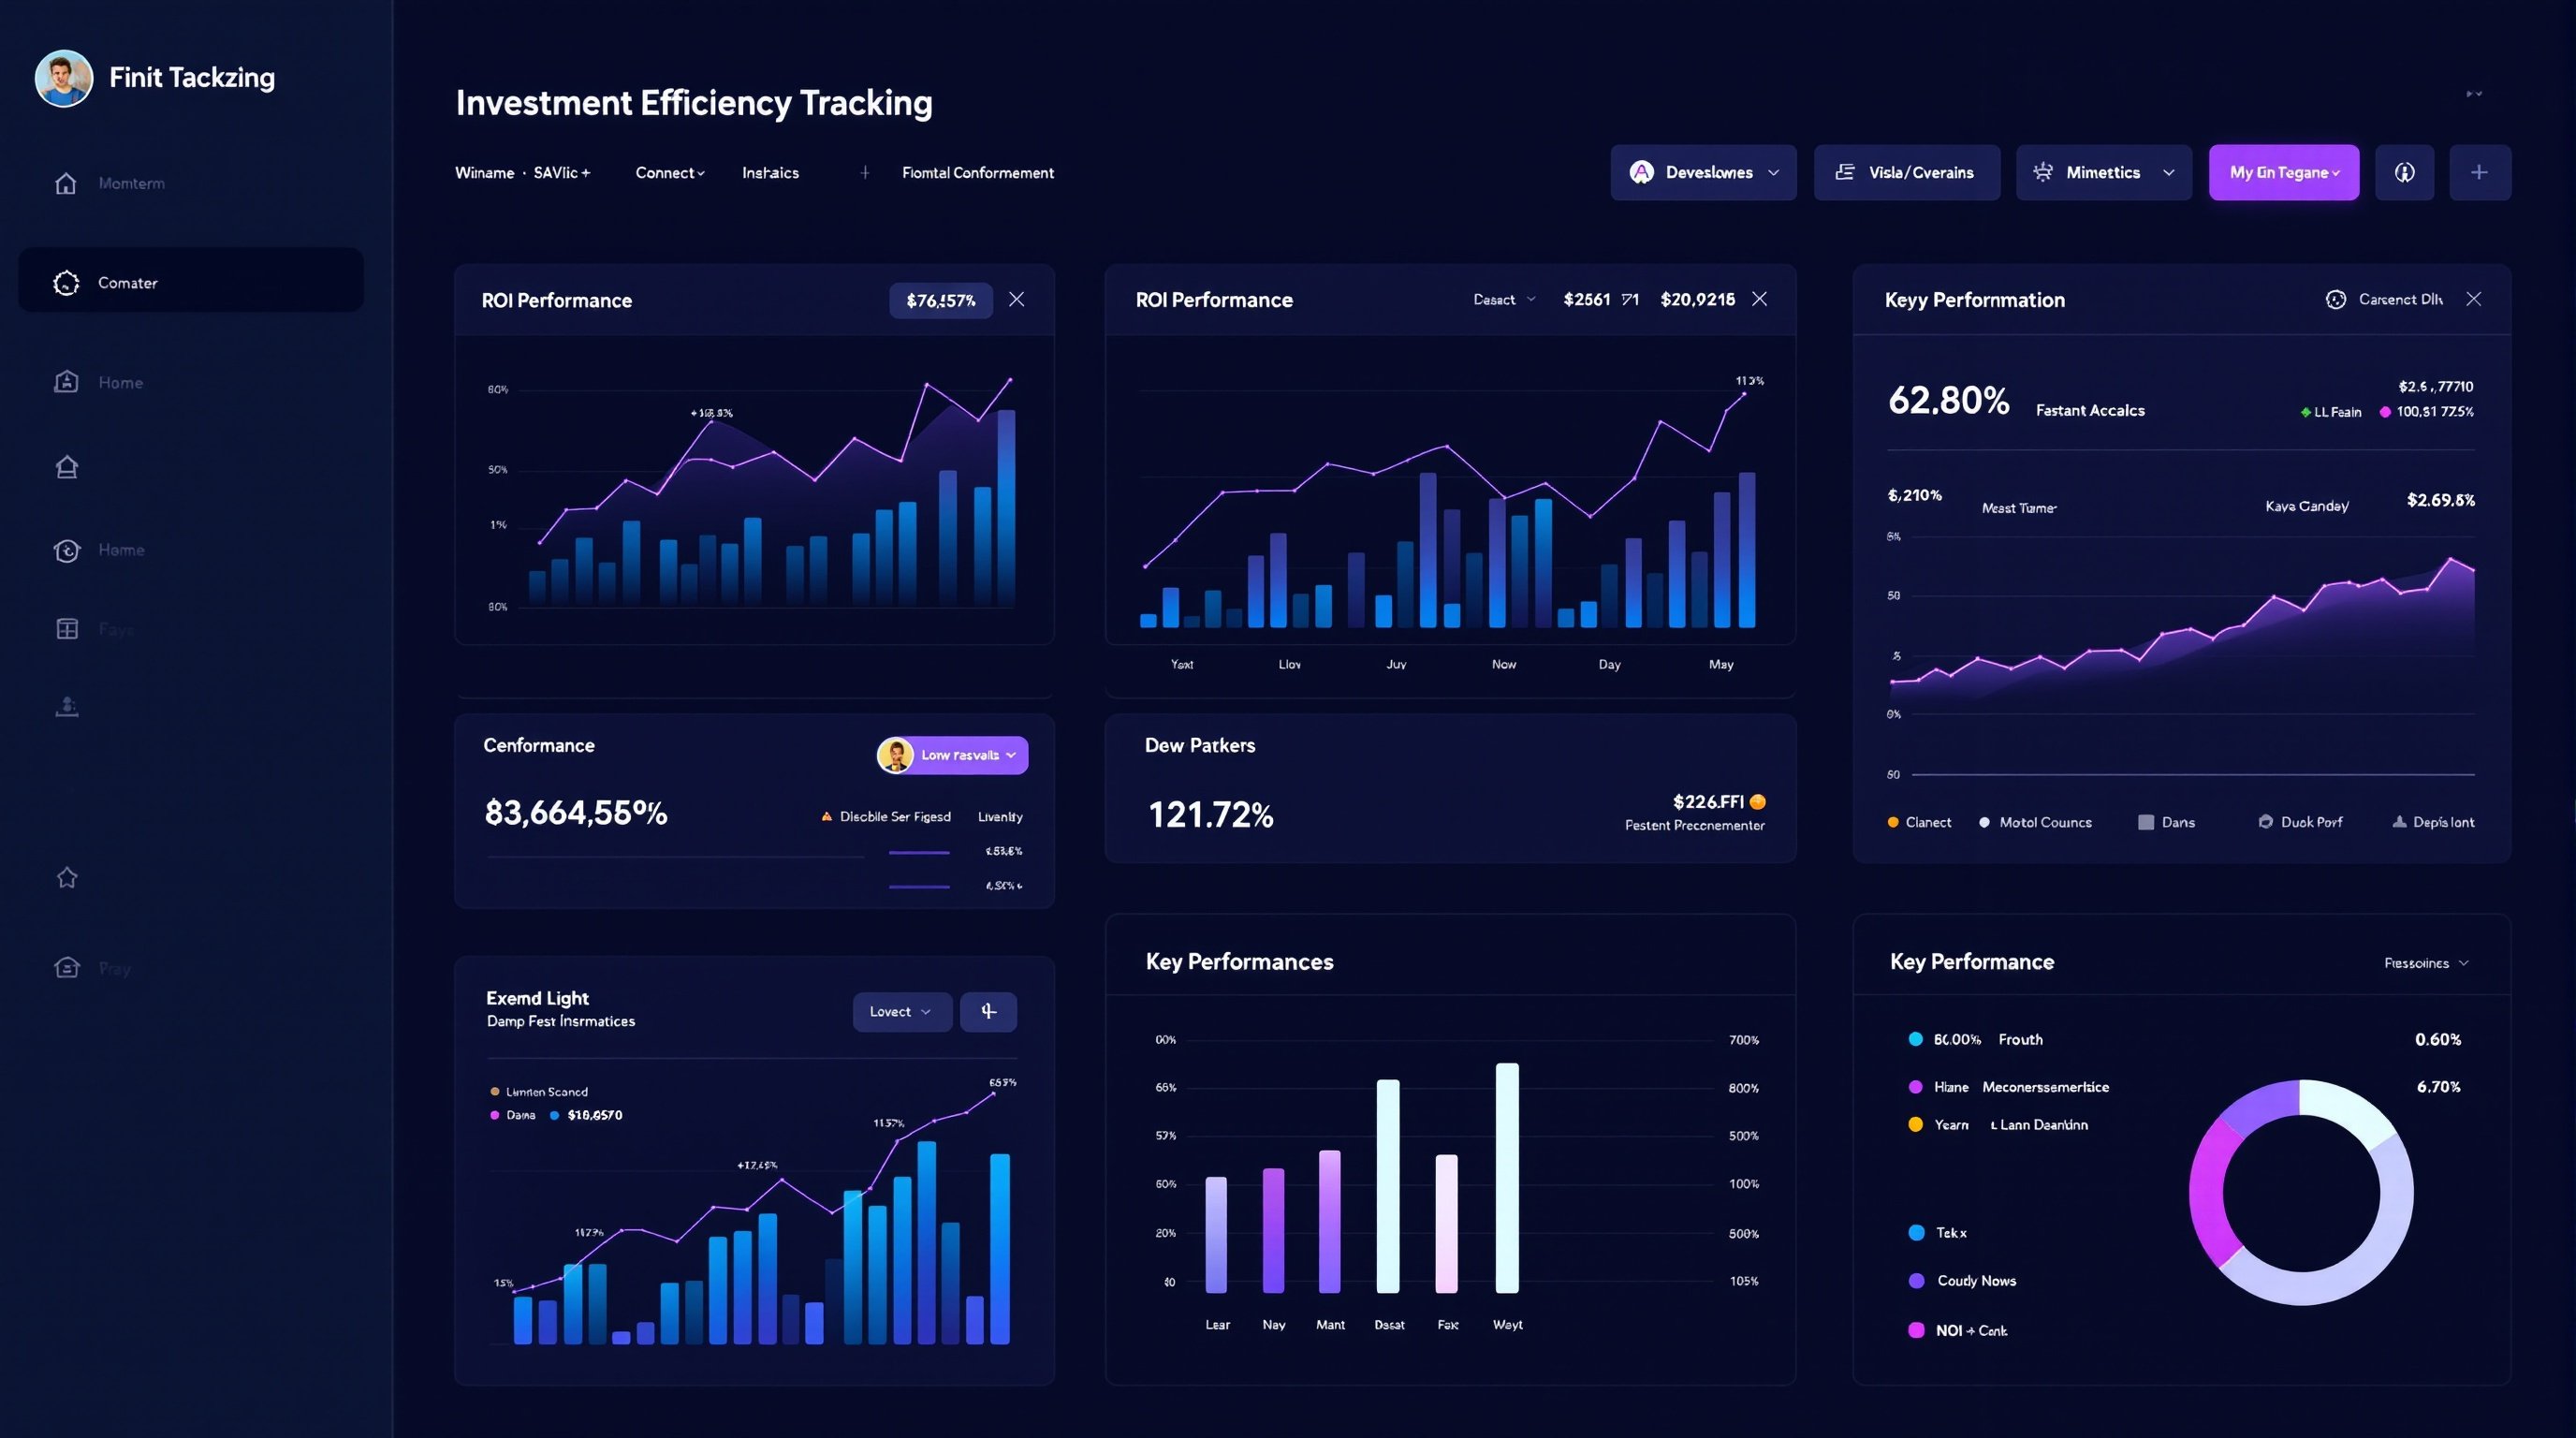This screenshot has height=1438, width=2576.
Task: Click the star icon in sidebar
Action: (x=67, y=878)
